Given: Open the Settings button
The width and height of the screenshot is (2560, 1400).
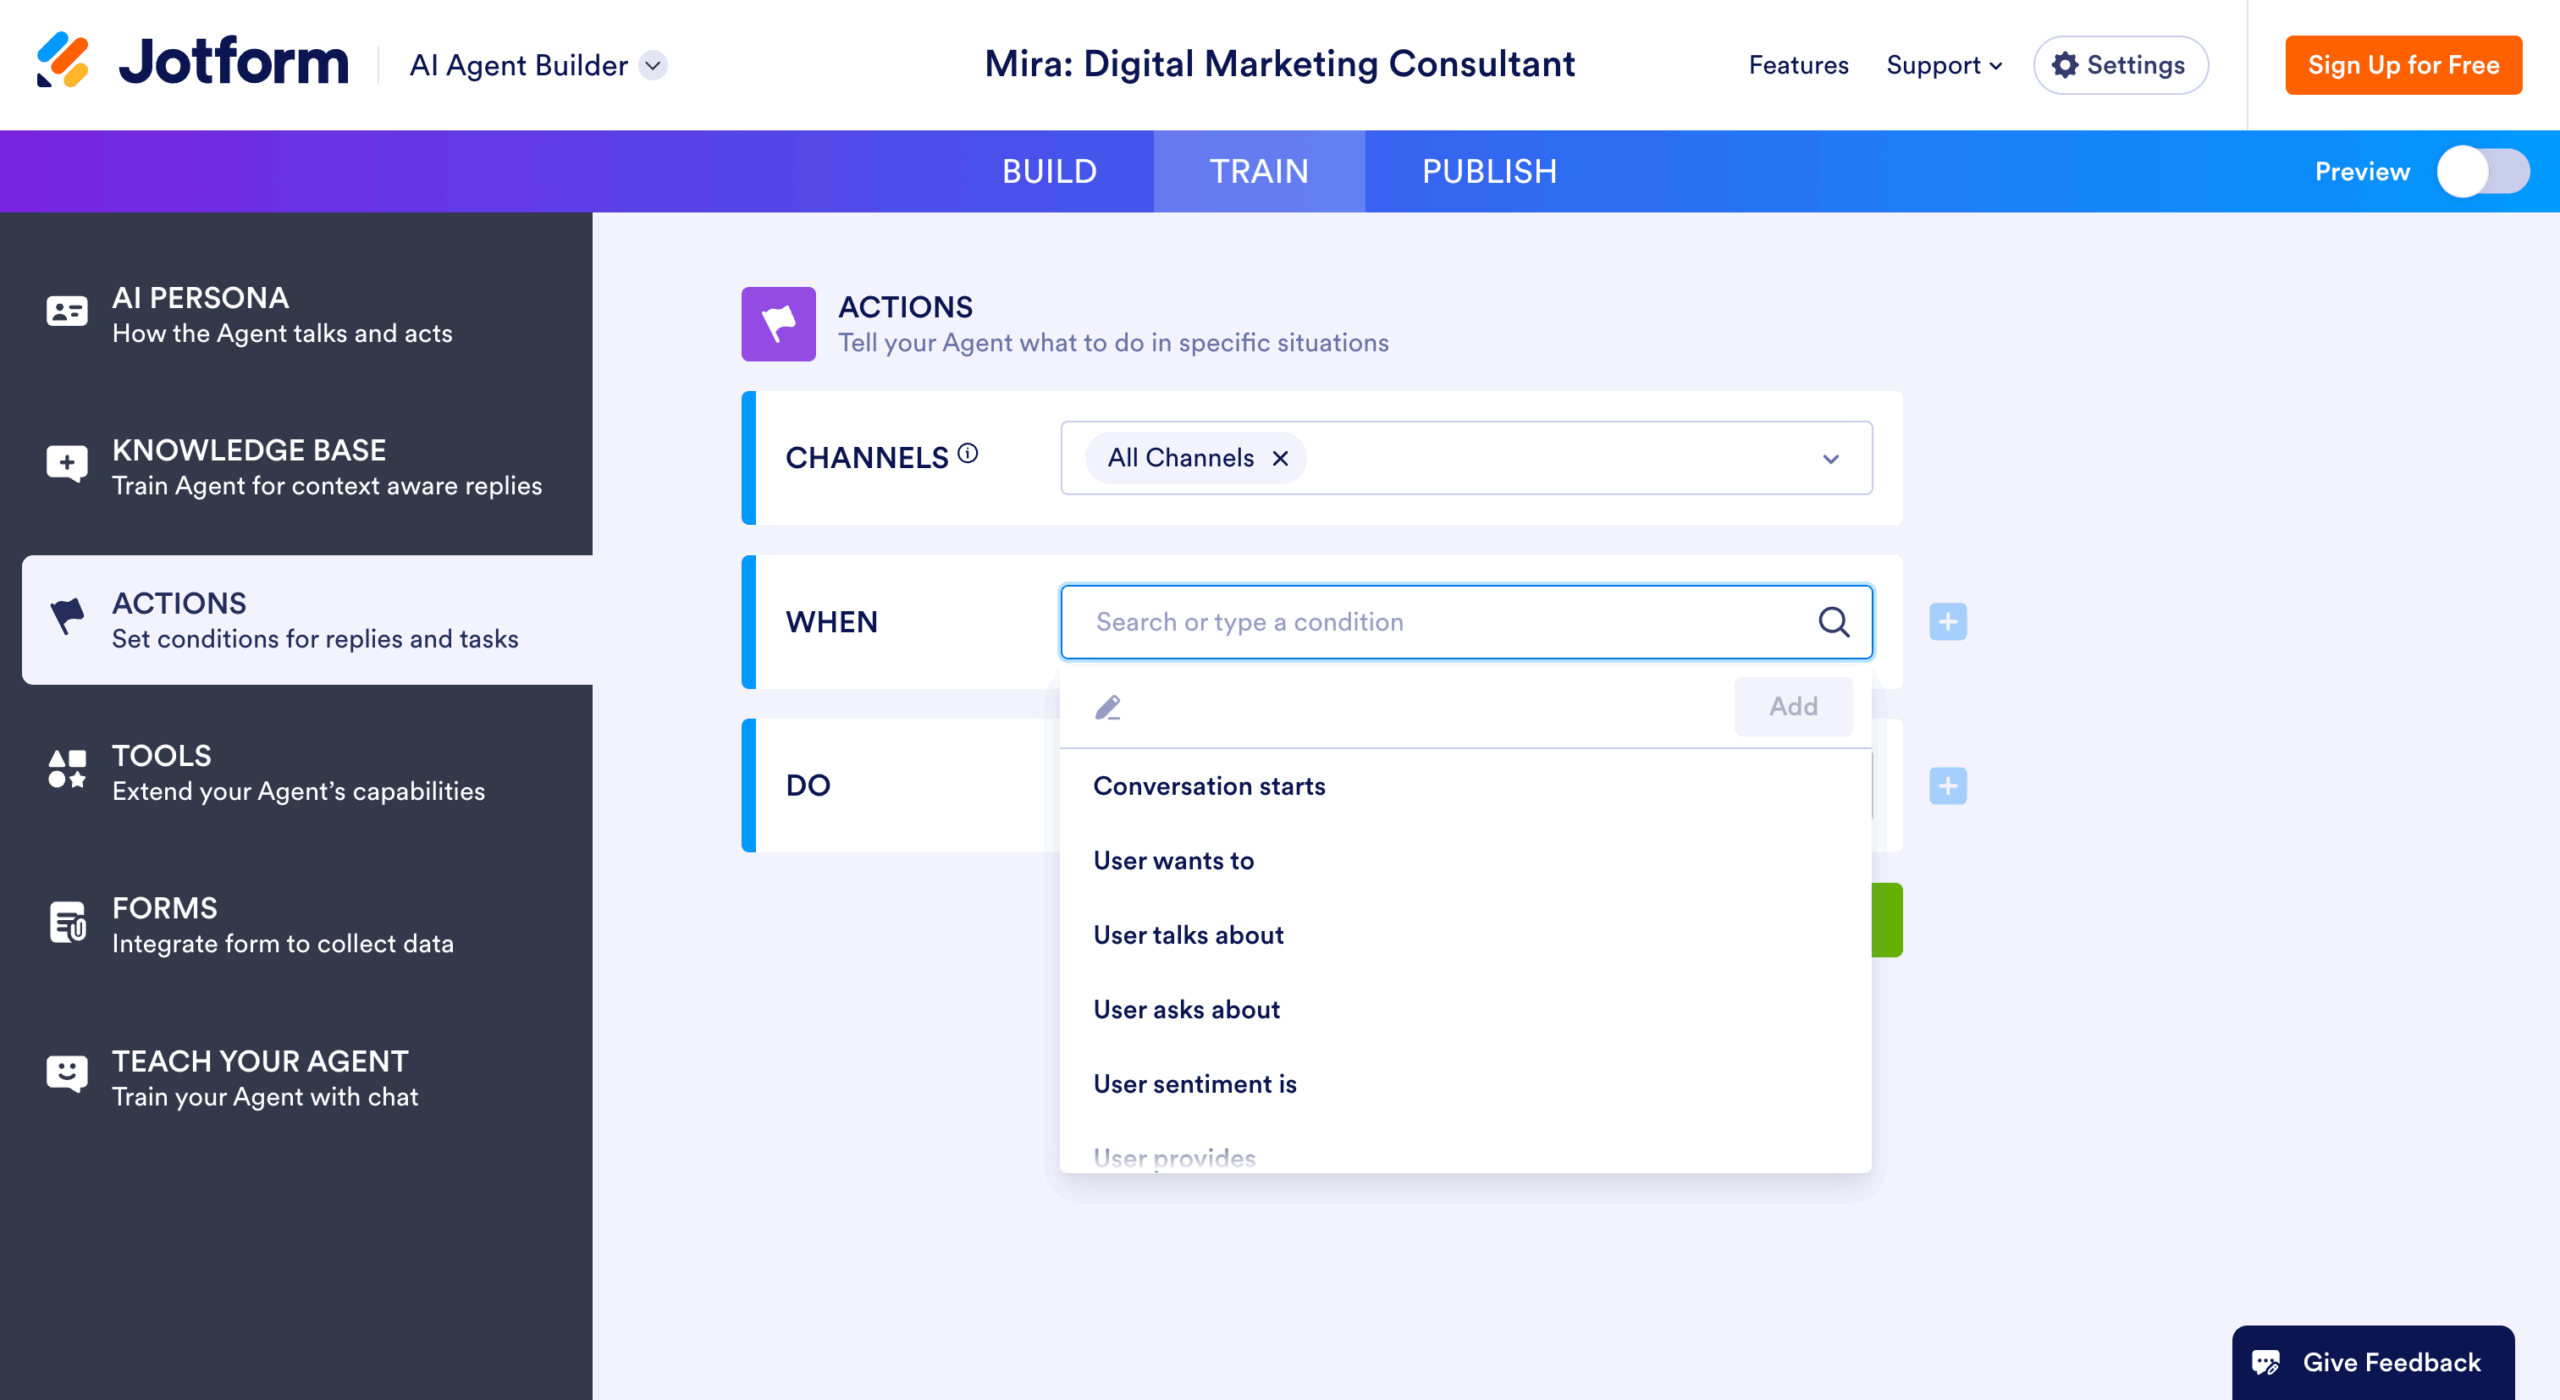Looking at the screenshot, I should click(2120, 65).
